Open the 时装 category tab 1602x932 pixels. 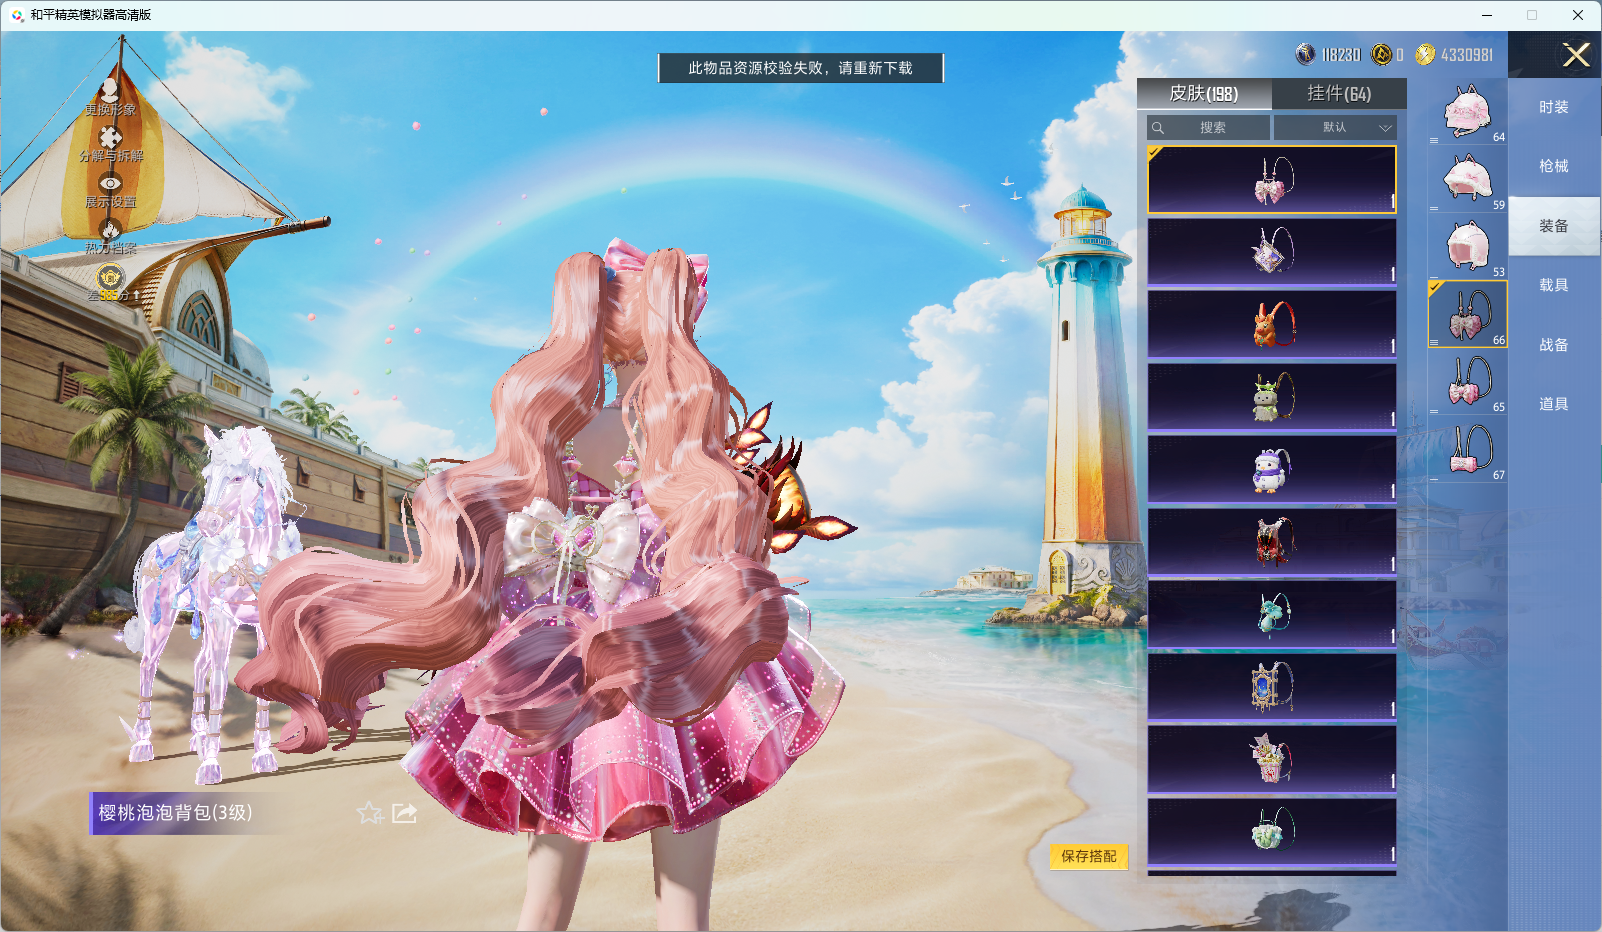[1554, 107]
